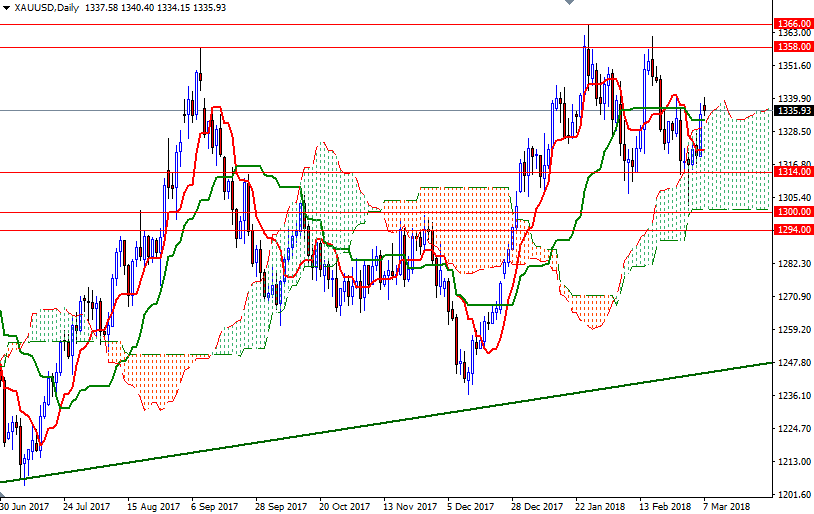This screenshot has height=514, width=814.
Task: Click the 1201.60 value on price scale
Action: [x=793, y=495]
